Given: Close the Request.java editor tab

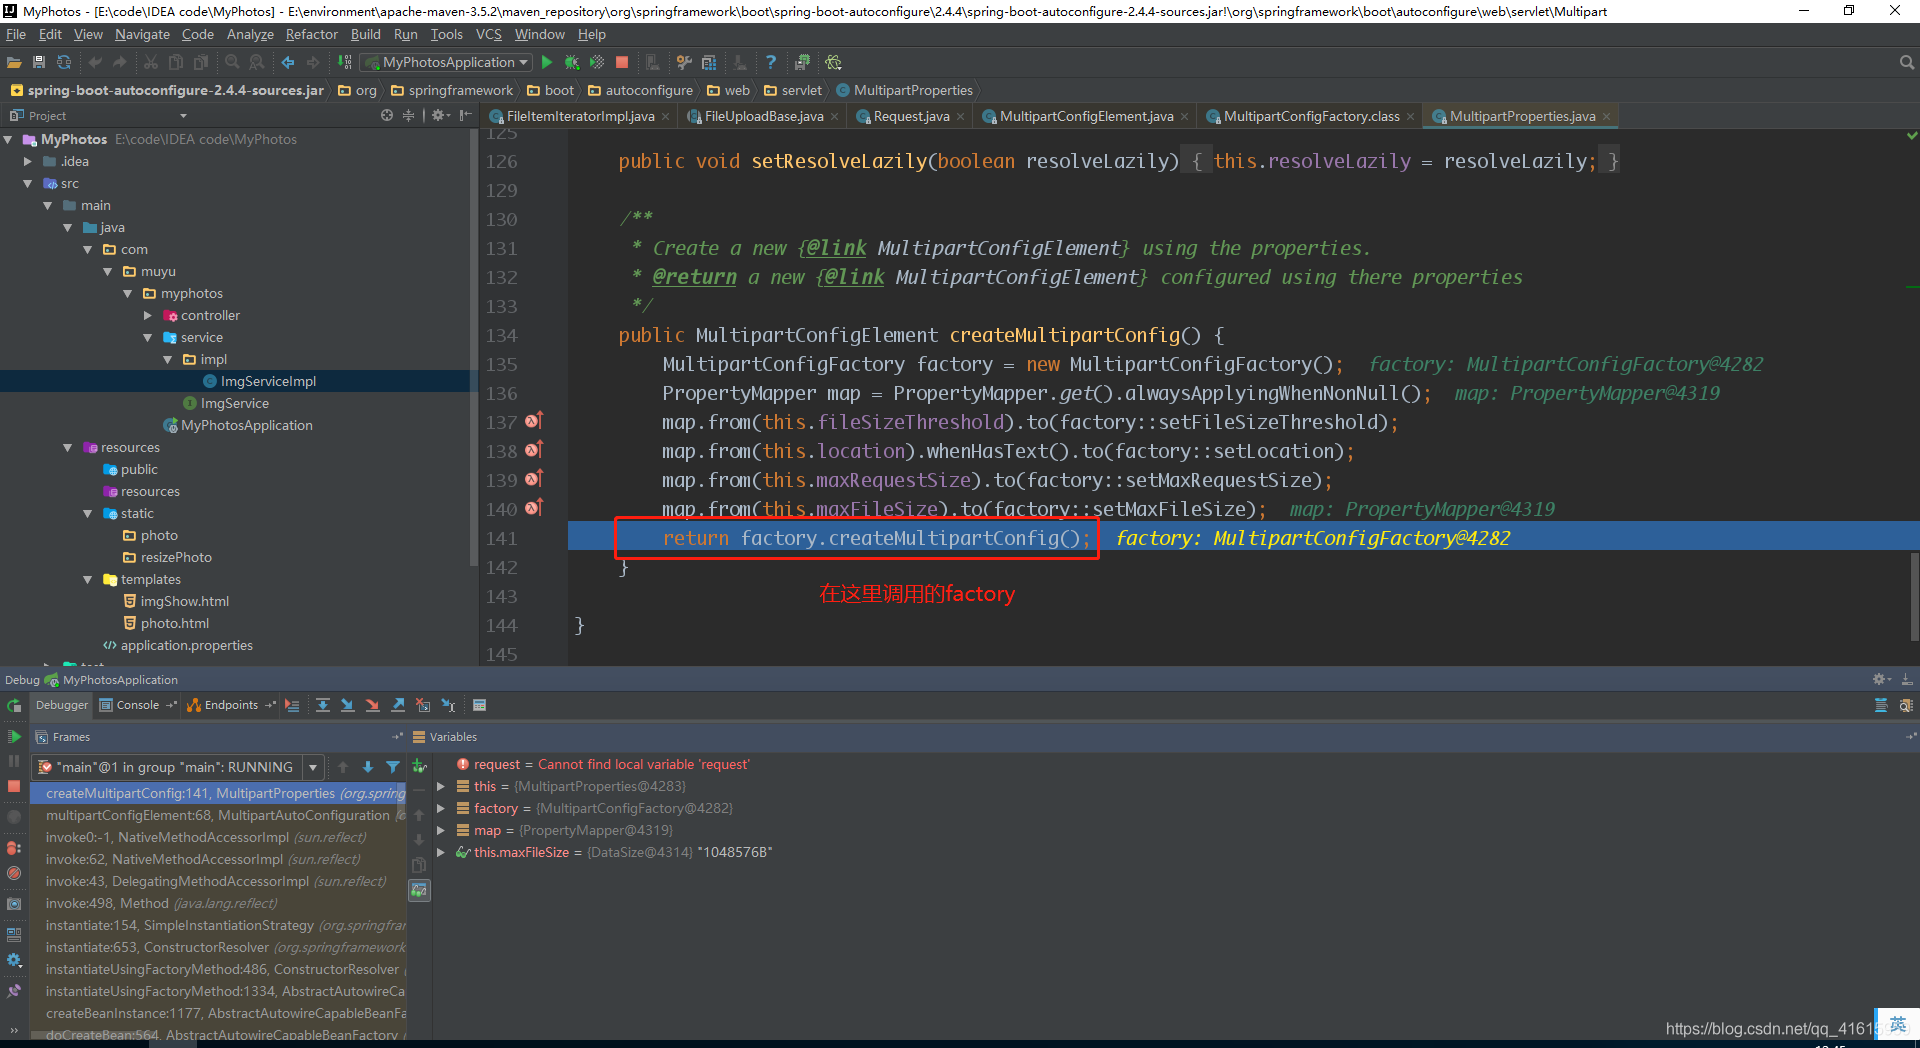Looking at the screenshot, I should (960, 117).
